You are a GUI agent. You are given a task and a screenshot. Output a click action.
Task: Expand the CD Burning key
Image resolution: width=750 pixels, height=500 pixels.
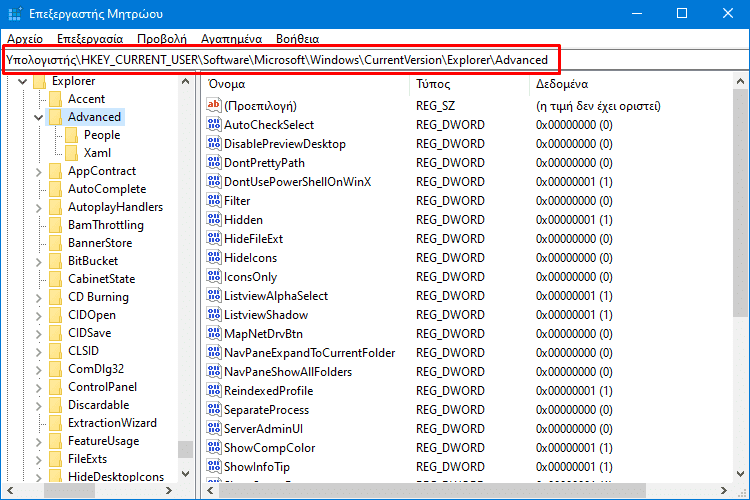tap(39, 297)
